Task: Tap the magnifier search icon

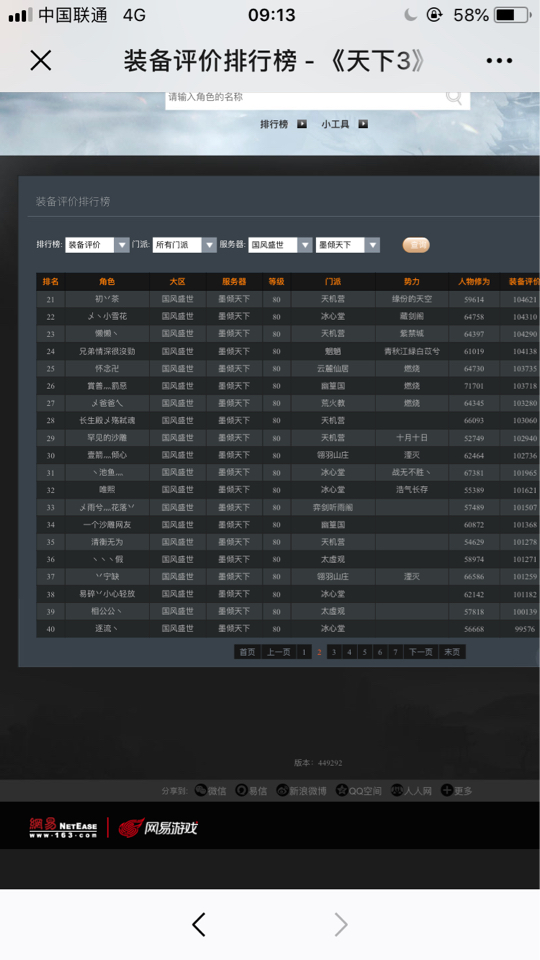Action: pos(454,97)
